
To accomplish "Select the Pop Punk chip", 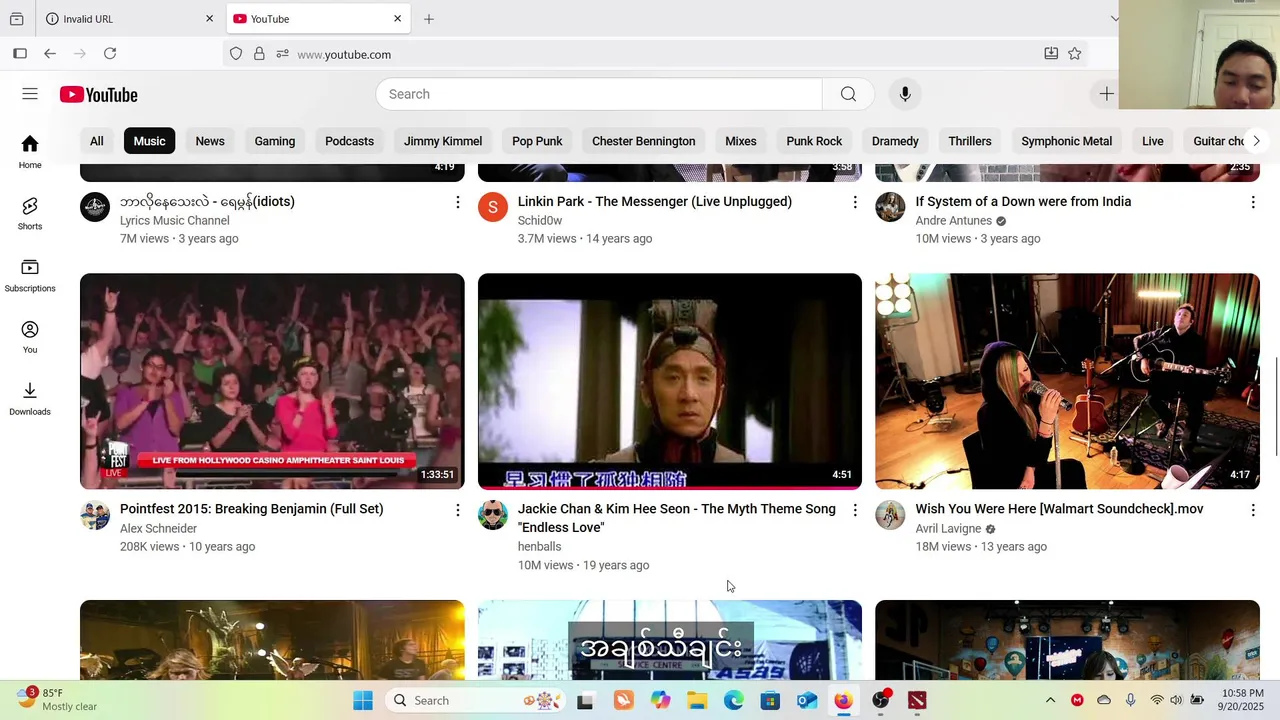I will pyautogui.click(x=537, y=141).
